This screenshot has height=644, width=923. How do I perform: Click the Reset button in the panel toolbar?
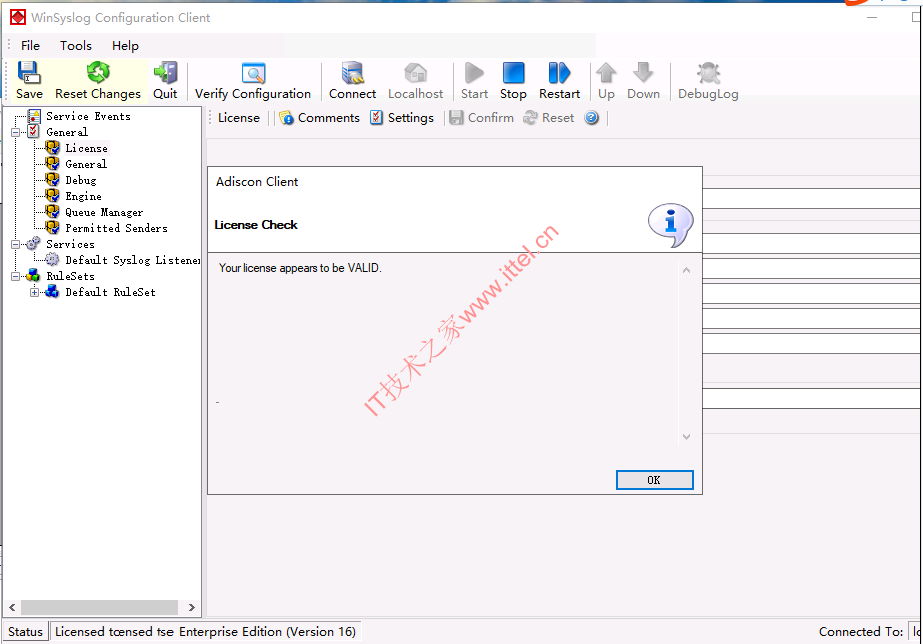(549, 118)
